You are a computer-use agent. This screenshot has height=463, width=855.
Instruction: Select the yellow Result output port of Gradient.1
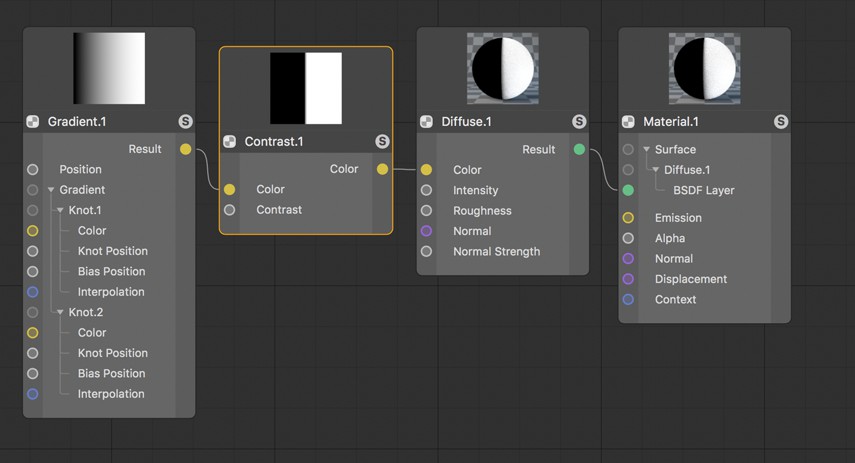(185, 149)
